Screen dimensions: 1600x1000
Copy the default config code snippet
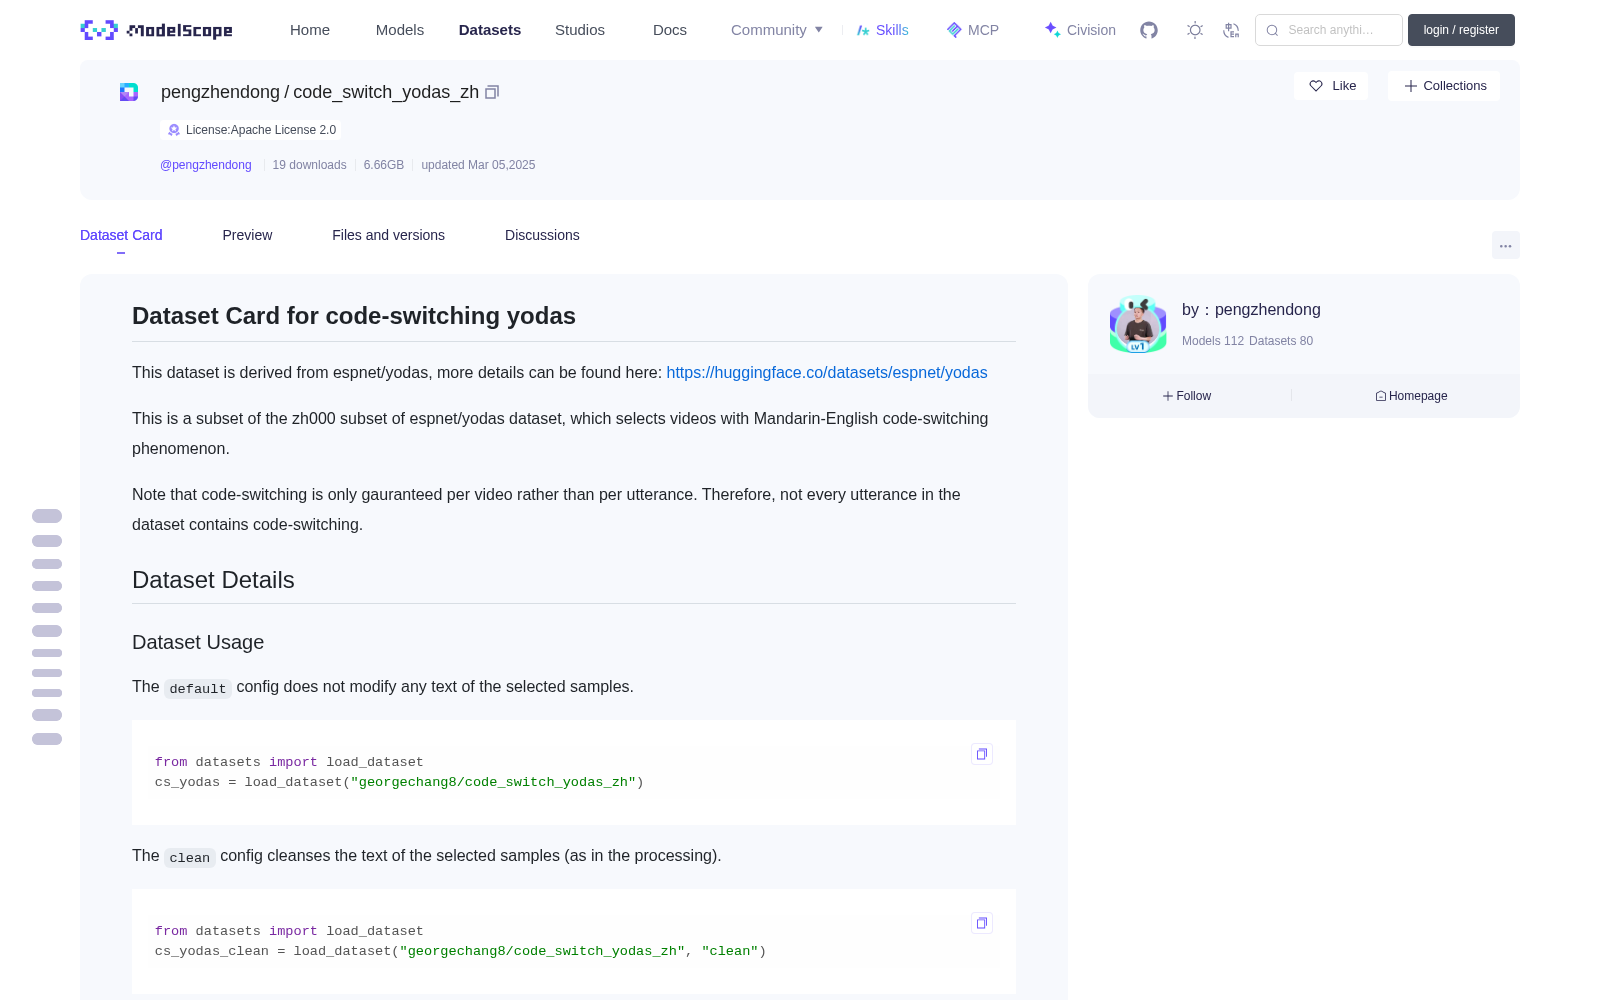click(x=982, y=754)
